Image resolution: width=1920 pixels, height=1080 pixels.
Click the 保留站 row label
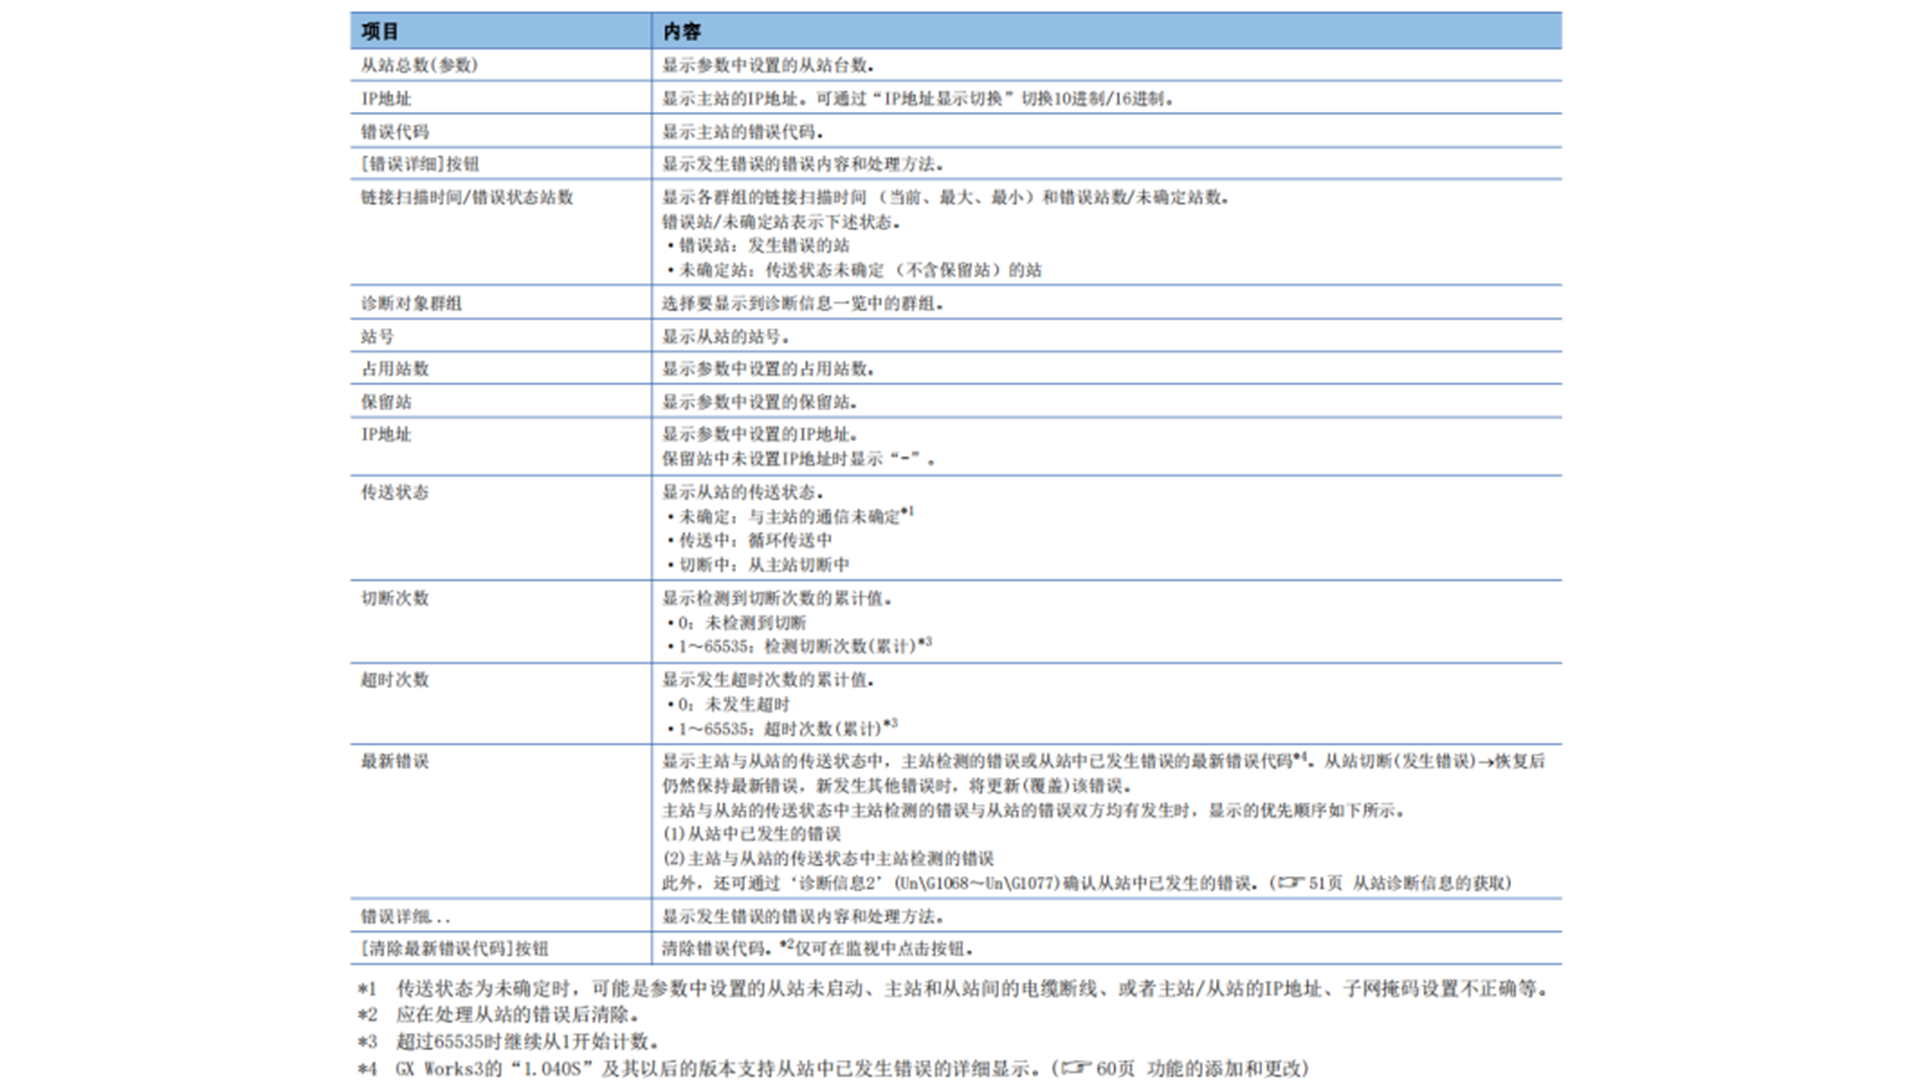click(x=386, y=402)
